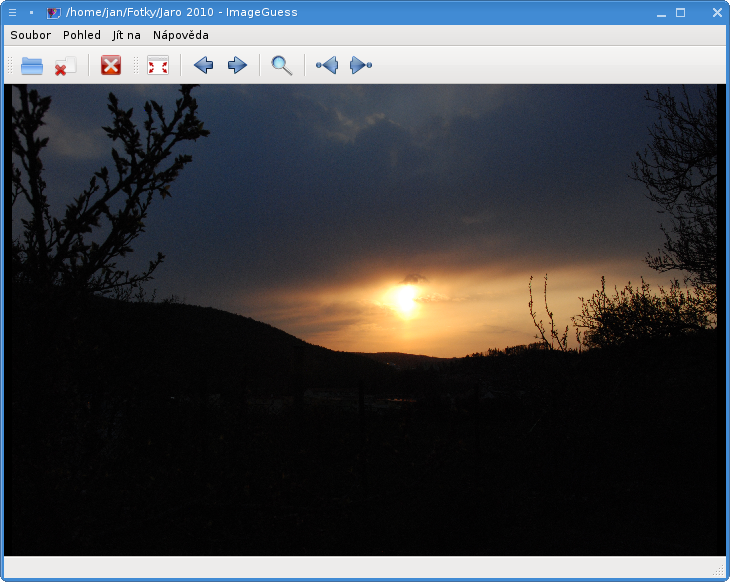The height and width of the screenshot is (582, 730).
Task: Open the Jít na menu
Action: (126, 35)
